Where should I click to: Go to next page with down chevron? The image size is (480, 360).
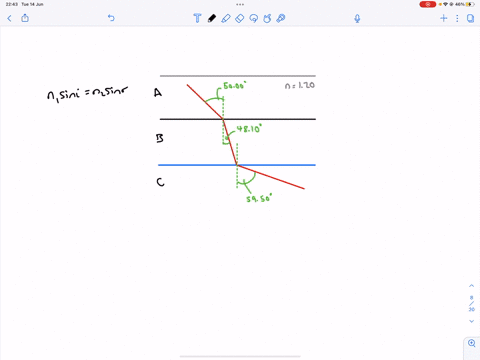pyautogui.click(x=471, y=321)
